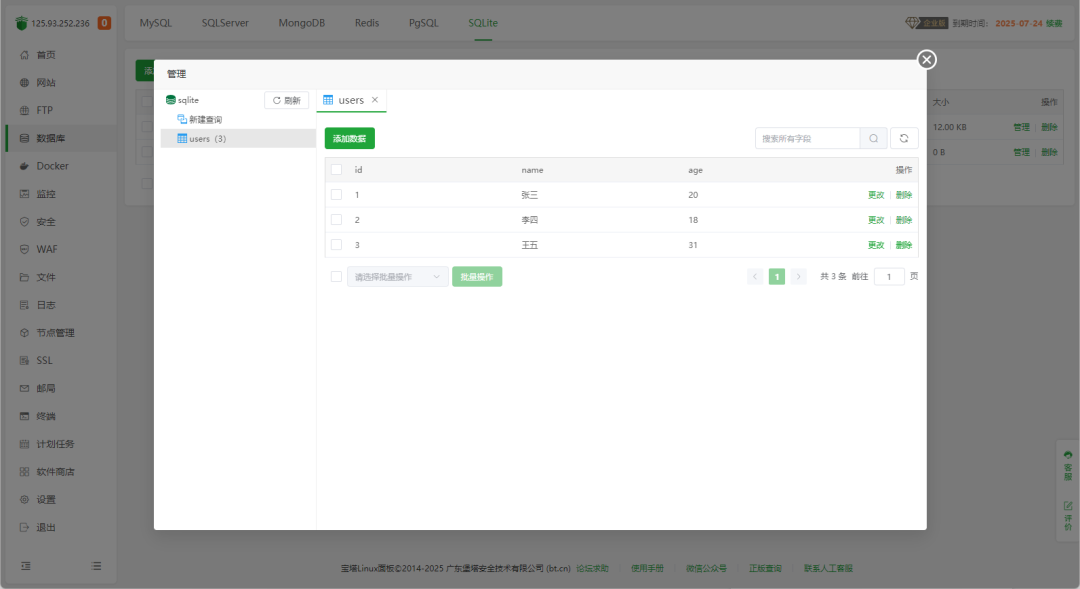Image resolution: width=1080 pixels, height=589 pixels.
Task: Click the WAF sidebar icon
Action: [24, 249]
